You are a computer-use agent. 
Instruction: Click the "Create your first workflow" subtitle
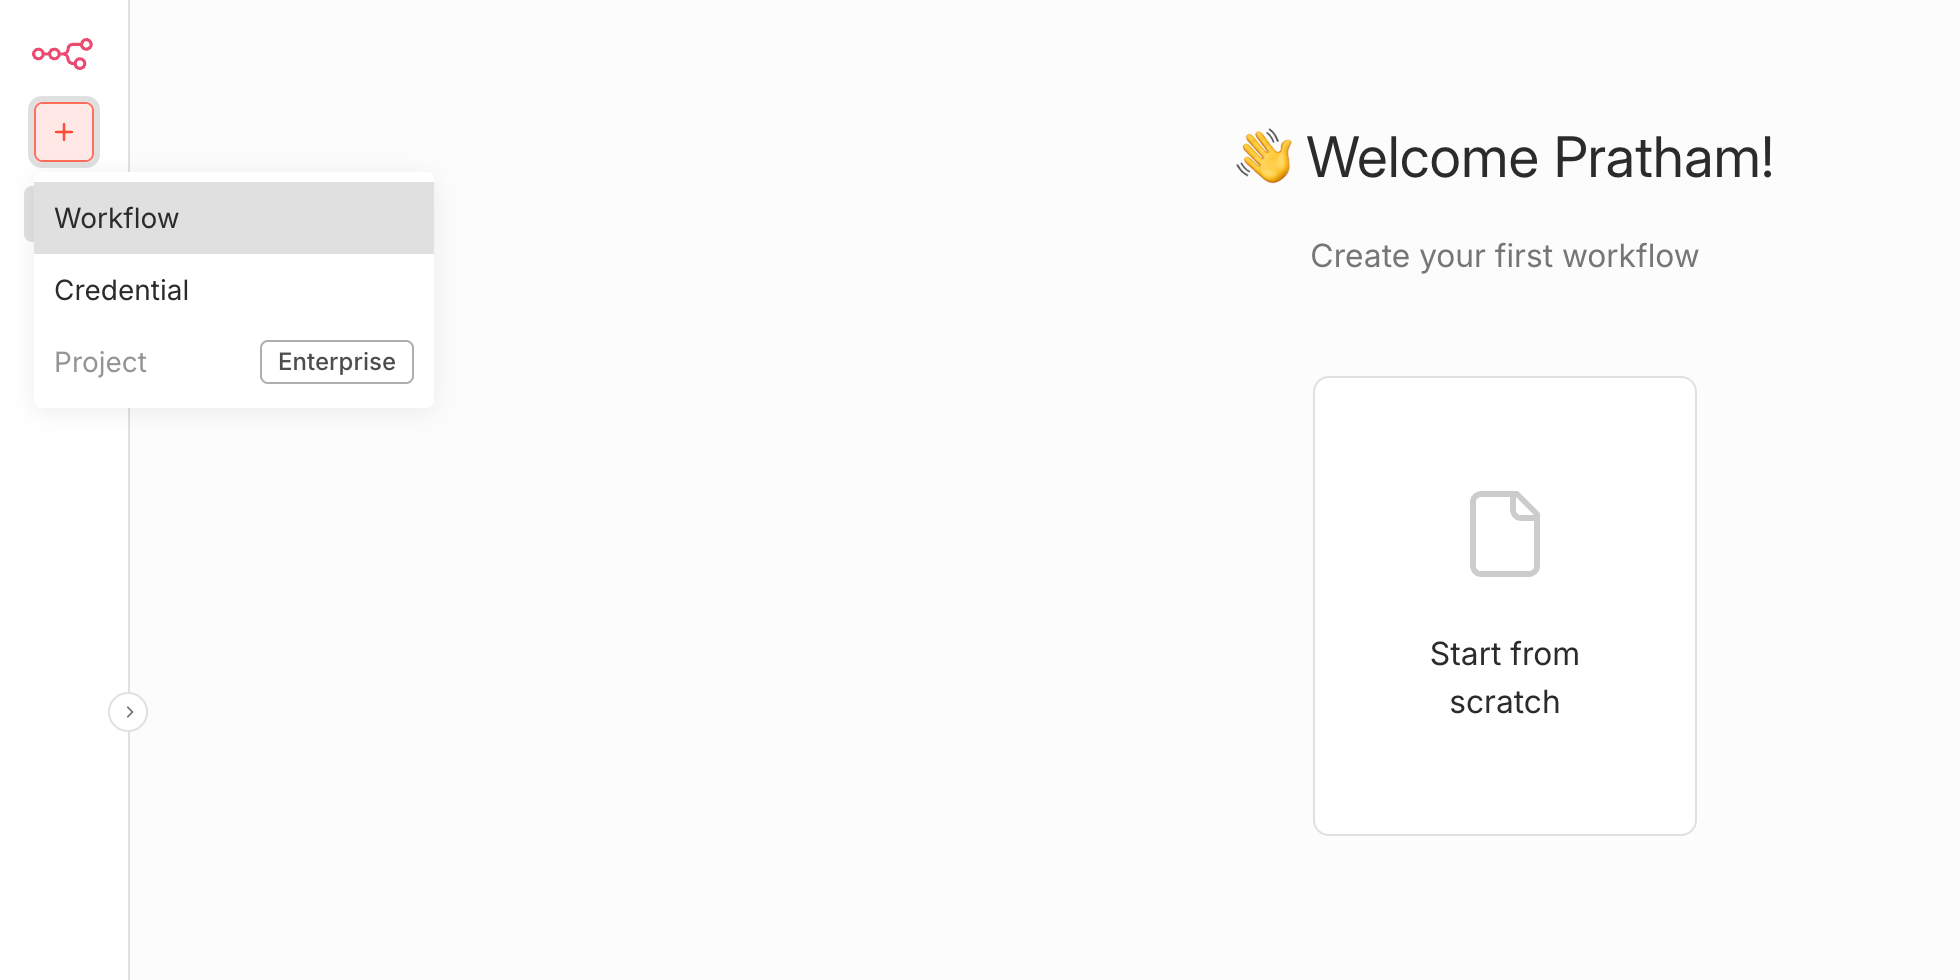(1504, 256)
